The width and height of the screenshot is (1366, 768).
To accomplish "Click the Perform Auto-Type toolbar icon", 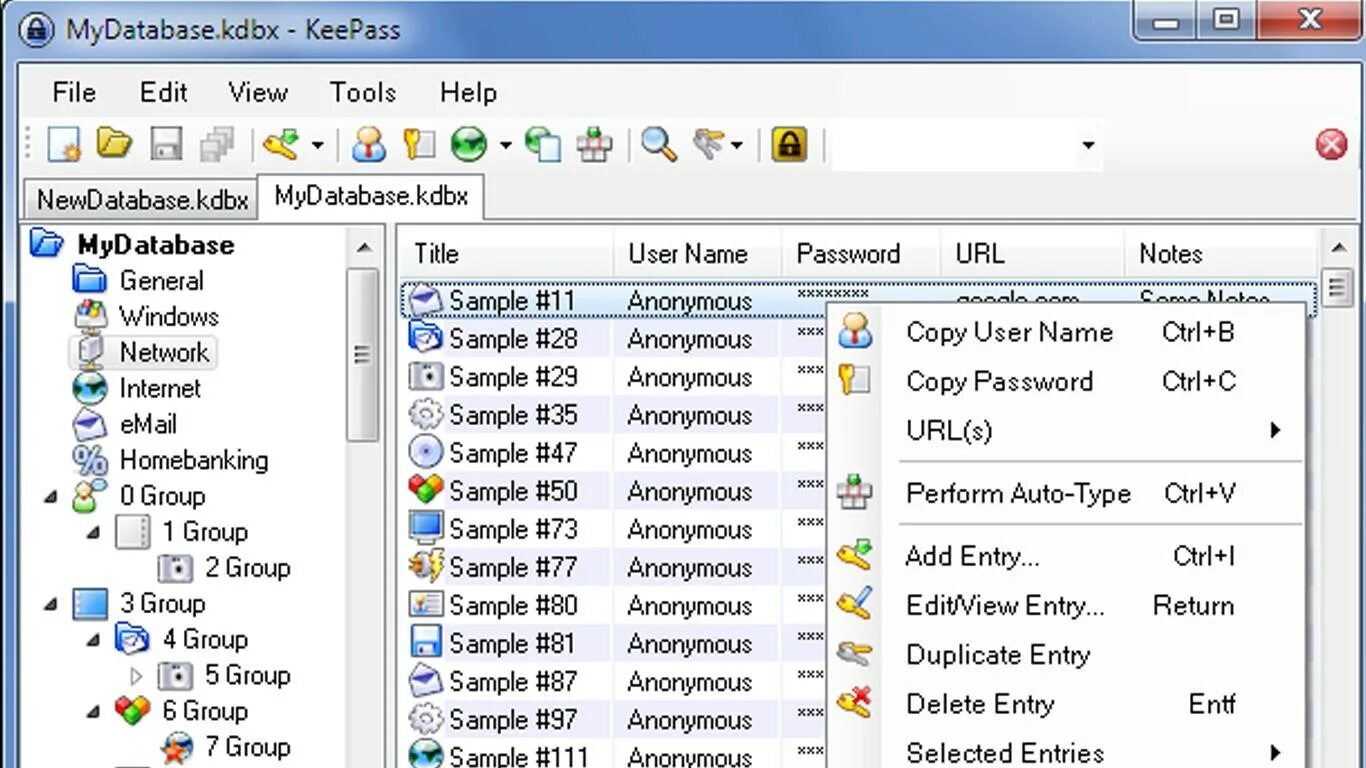I will click(594, 145).
